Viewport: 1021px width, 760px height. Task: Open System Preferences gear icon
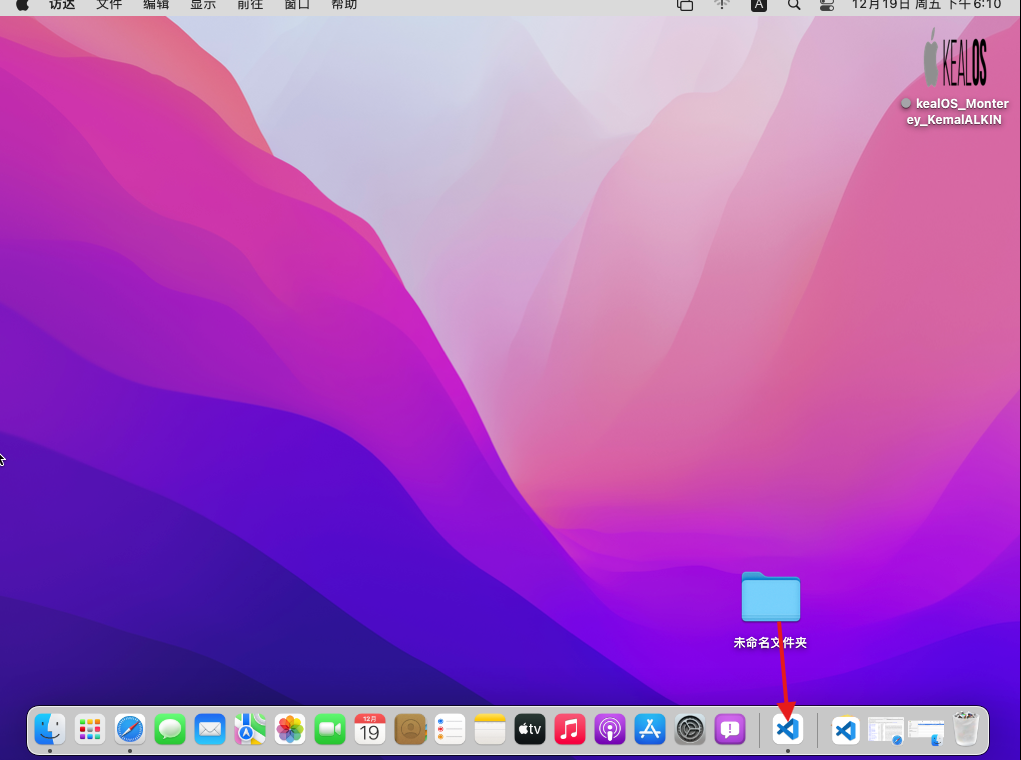pyautogui.click(x=691, y=730)
